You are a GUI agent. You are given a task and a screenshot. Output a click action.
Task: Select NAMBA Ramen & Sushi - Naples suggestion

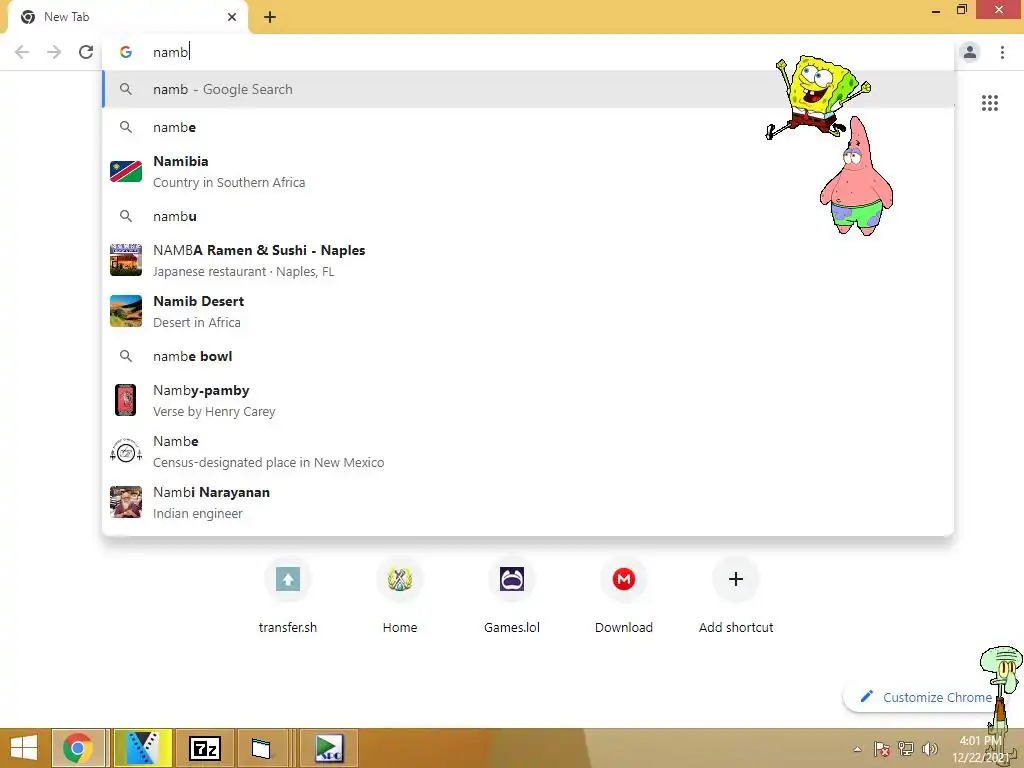[528, 261]
